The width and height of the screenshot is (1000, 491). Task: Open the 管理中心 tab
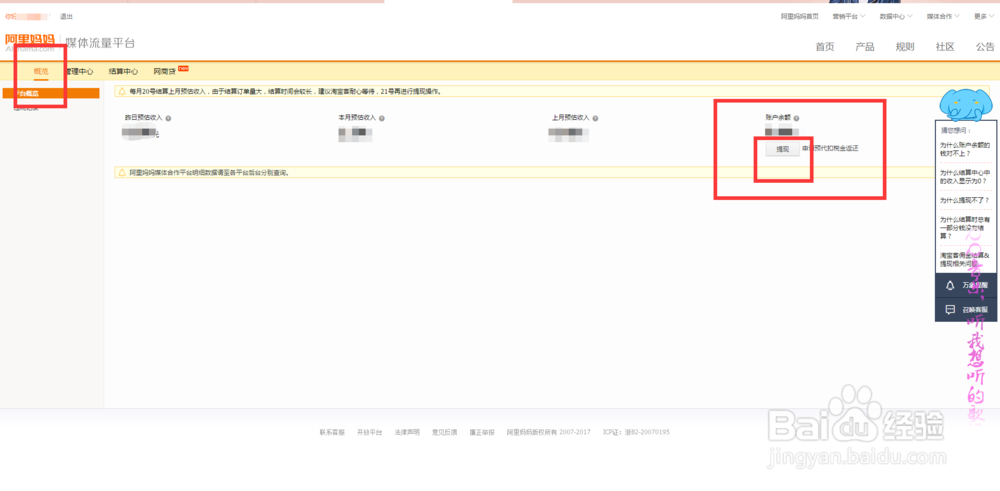(78, 71)
